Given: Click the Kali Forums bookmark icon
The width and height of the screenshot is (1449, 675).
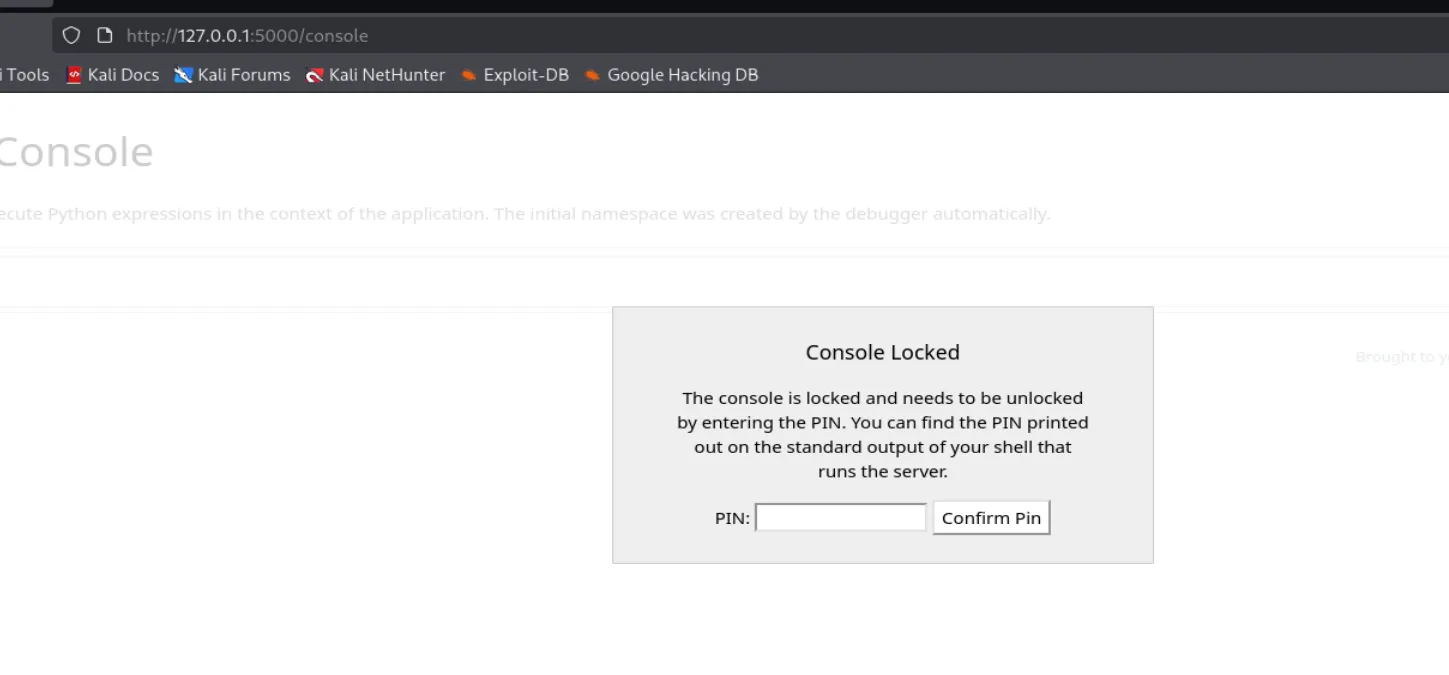Looking at the screenshot, I should click(x=183, y=75).
